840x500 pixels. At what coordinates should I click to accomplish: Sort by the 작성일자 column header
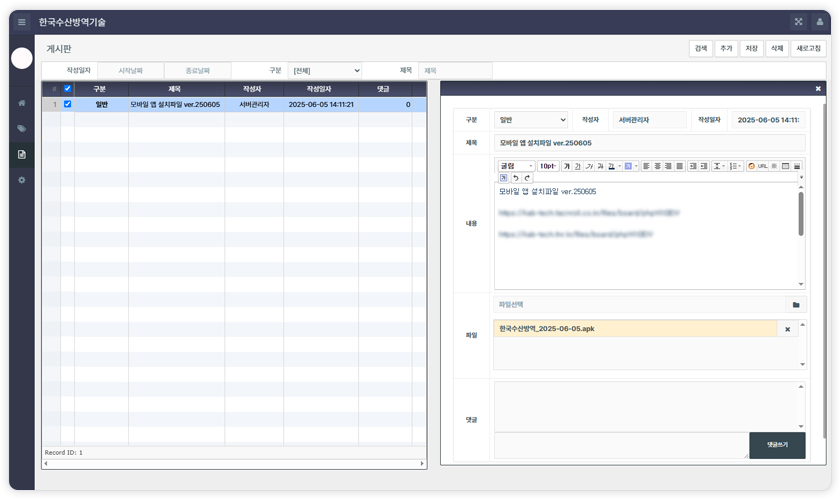(x=319, y=89)
